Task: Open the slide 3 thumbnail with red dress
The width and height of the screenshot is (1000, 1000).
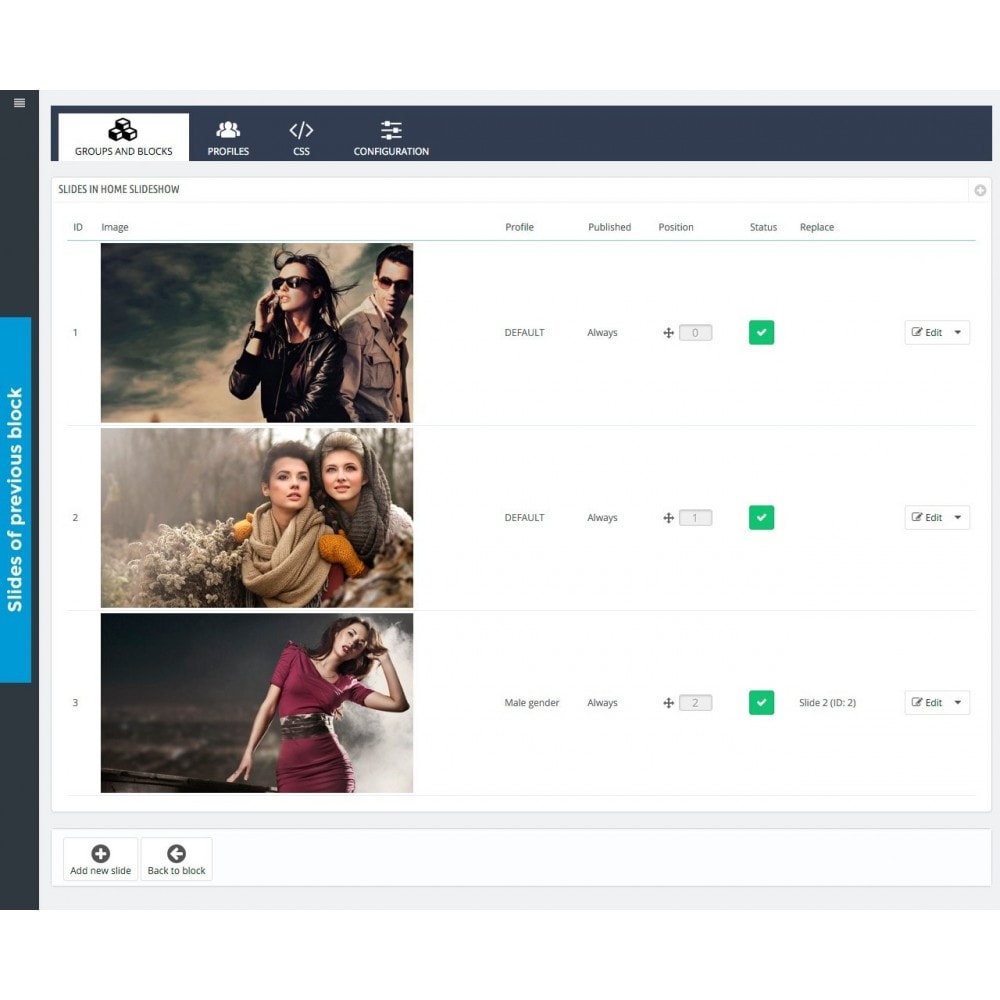Action: 257,703
